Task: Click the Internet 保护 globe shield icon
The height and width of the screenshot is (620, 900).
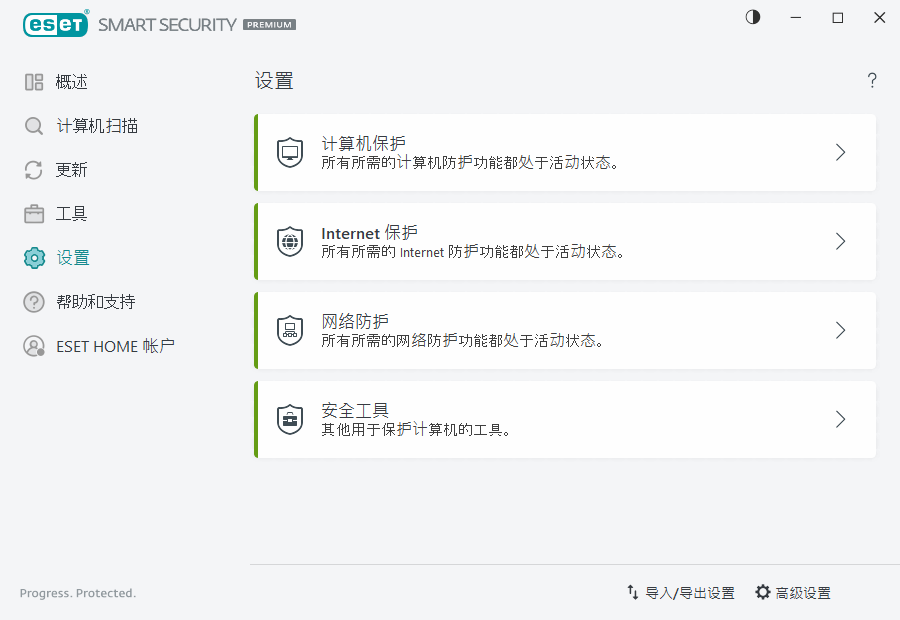Action: pyautogui.click(x=289, y=241)
